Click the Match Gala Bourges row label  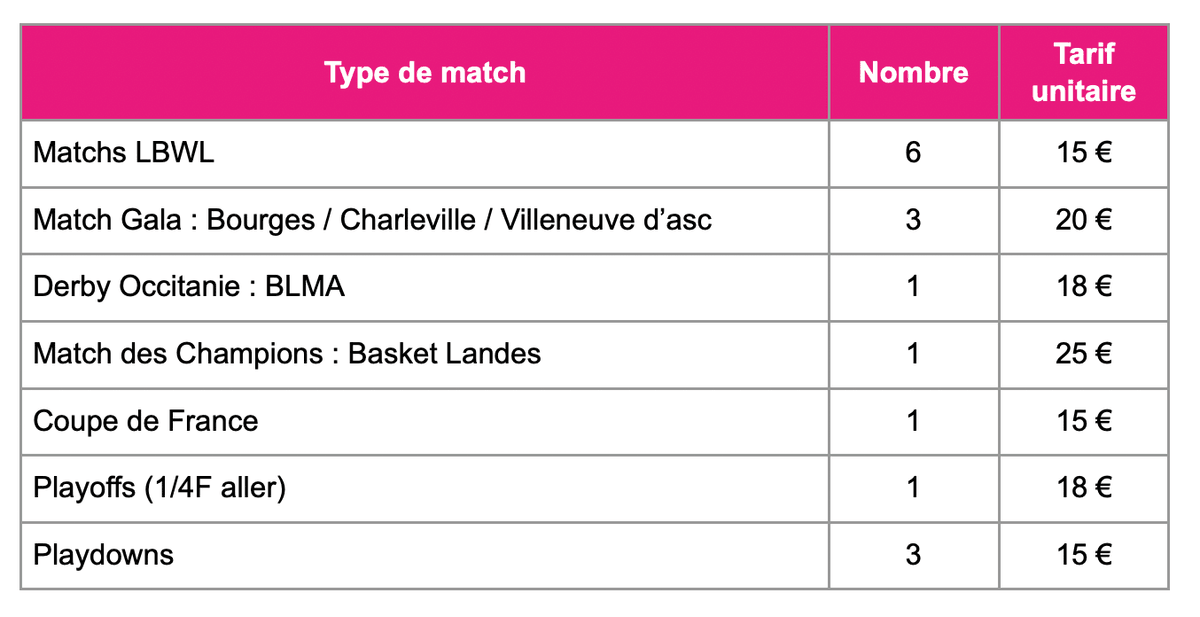pos(372,220)
